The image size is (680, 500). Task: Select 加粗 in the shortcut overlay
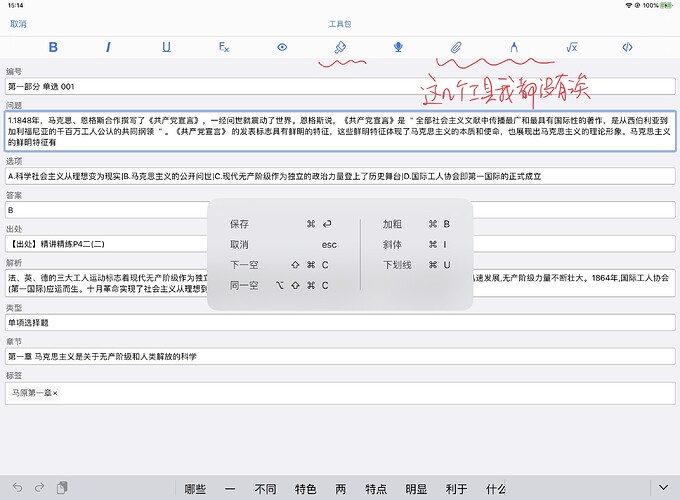click(416, 224)
